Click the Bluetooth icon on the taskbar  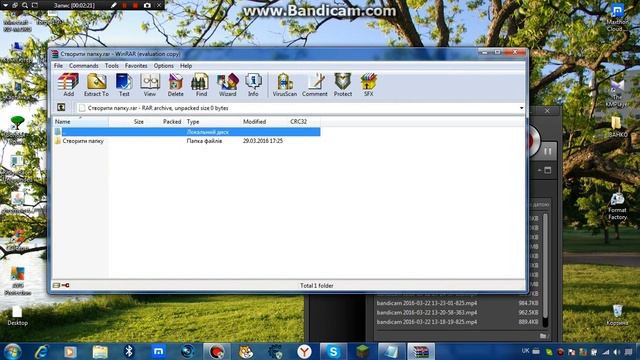pyautogui.click(x=129, y=351)
